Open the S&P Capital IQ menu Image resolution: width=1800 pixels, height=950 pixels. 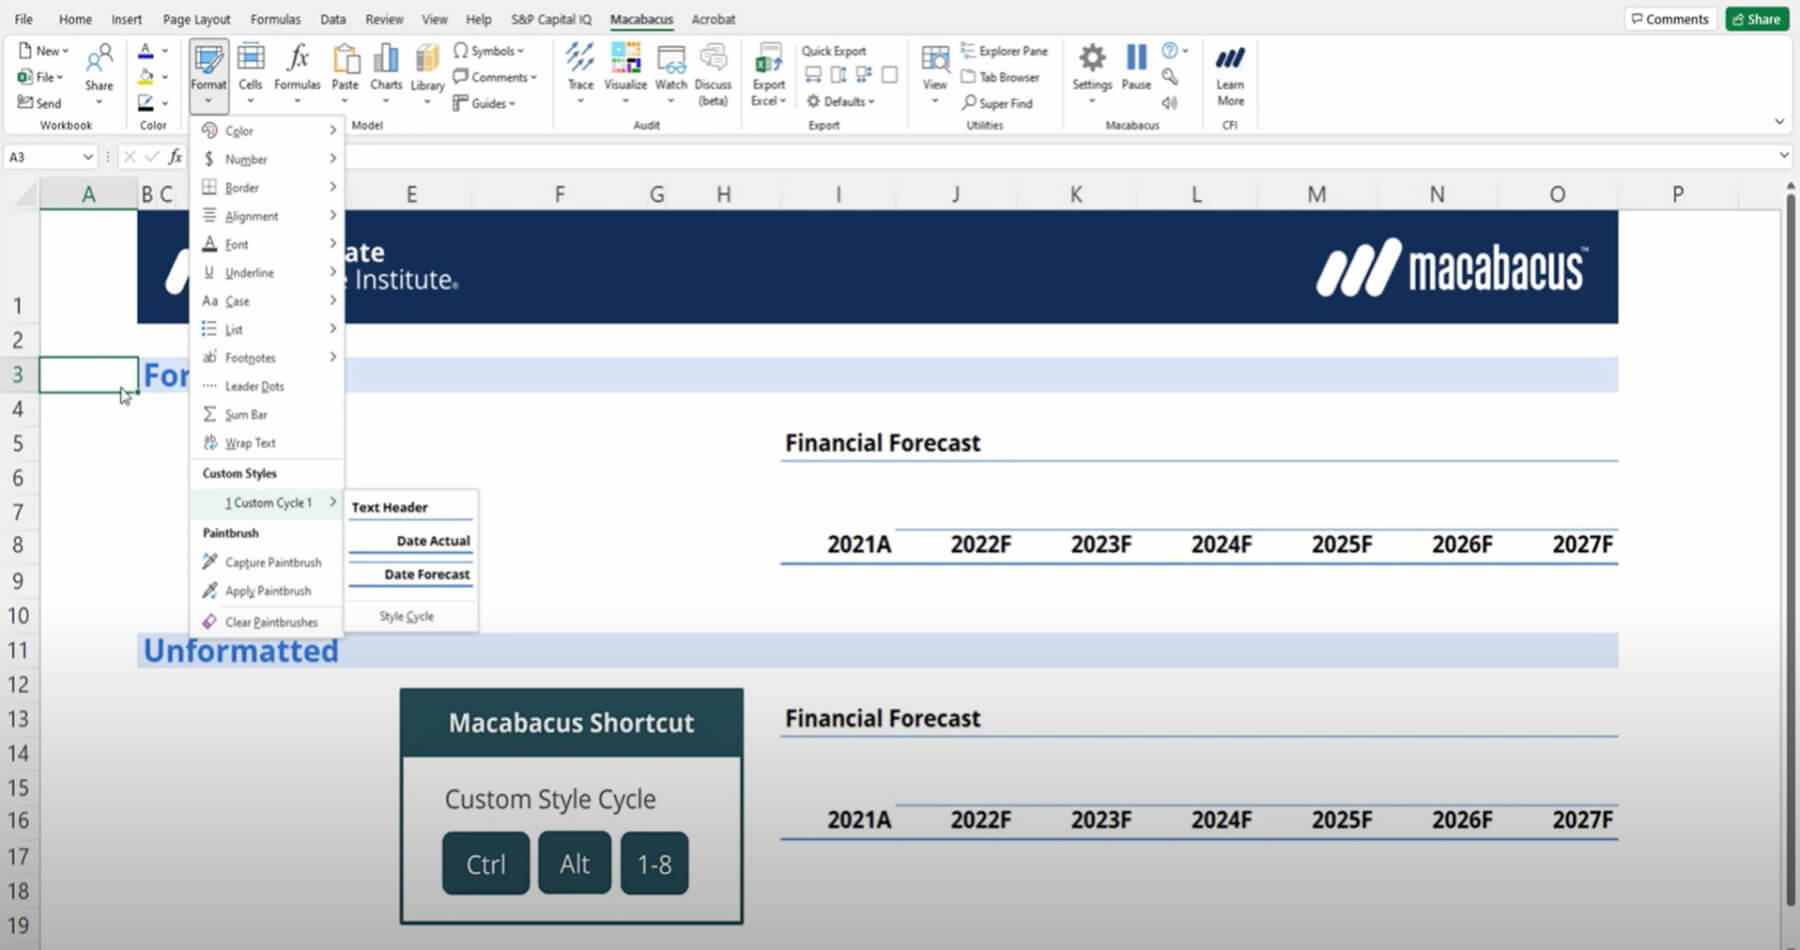[x=551, y=19]
